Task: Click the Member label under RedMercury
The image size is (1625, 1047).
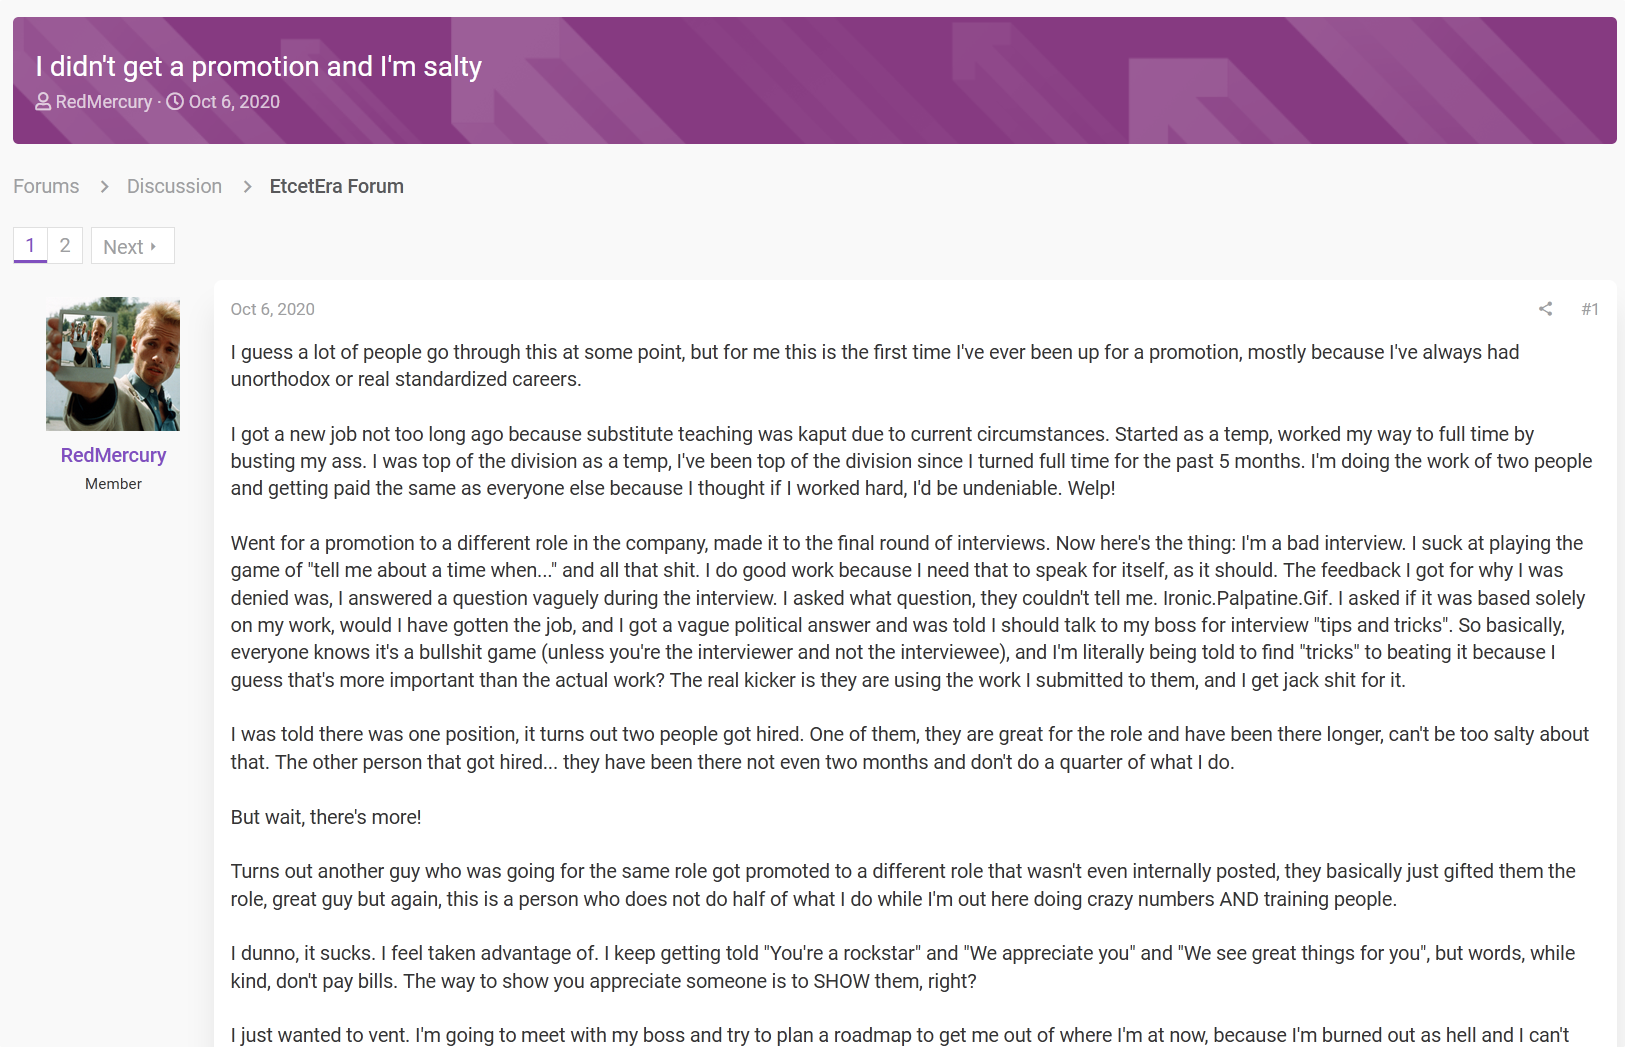Action: [113, 484]
